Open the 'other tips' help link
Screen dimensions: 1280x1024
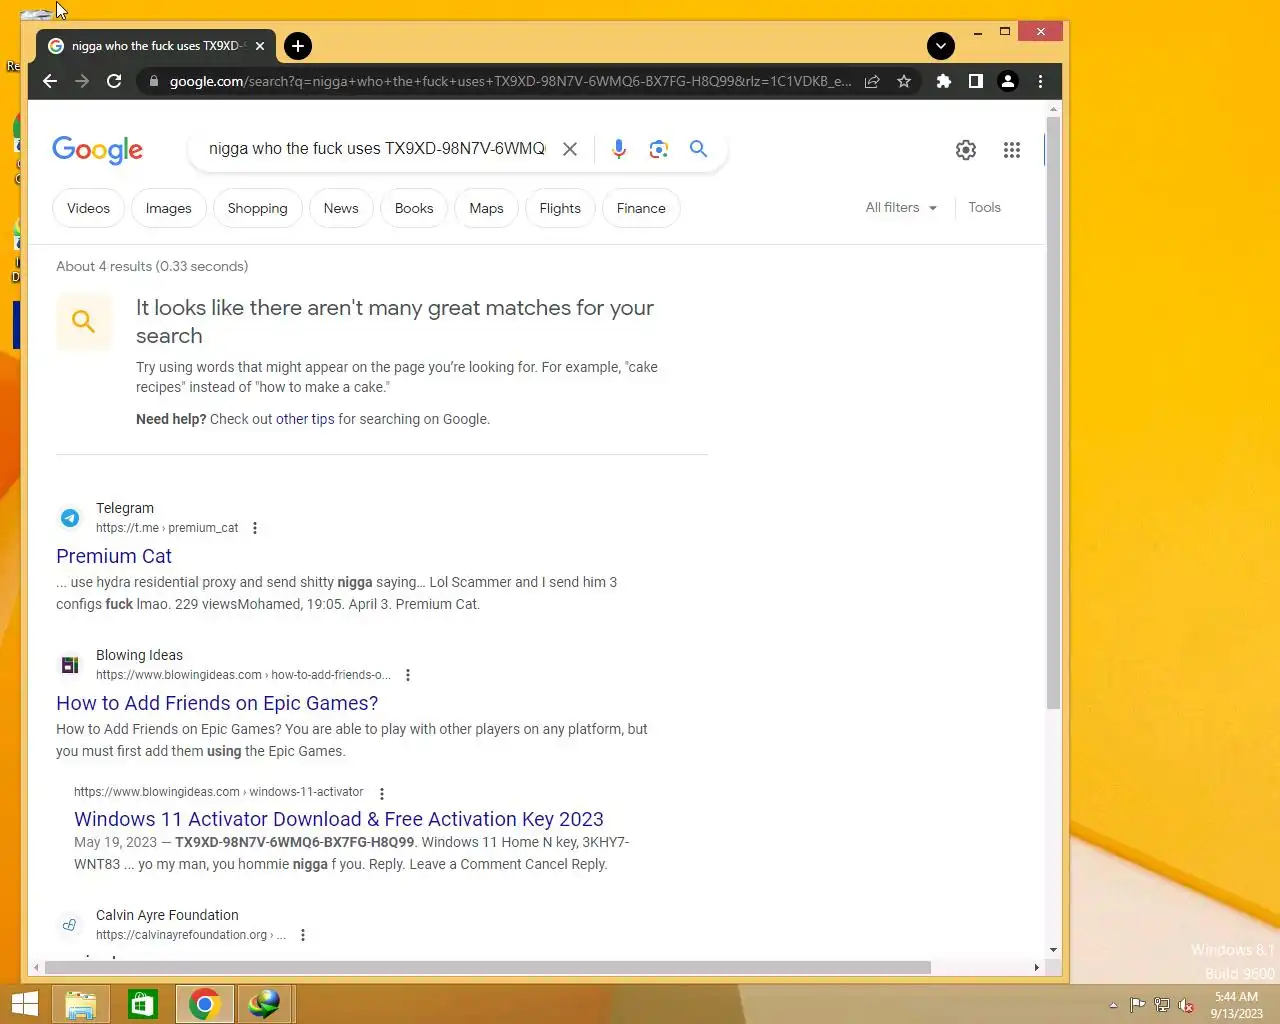pyautogui.click(x=305, y=419)
